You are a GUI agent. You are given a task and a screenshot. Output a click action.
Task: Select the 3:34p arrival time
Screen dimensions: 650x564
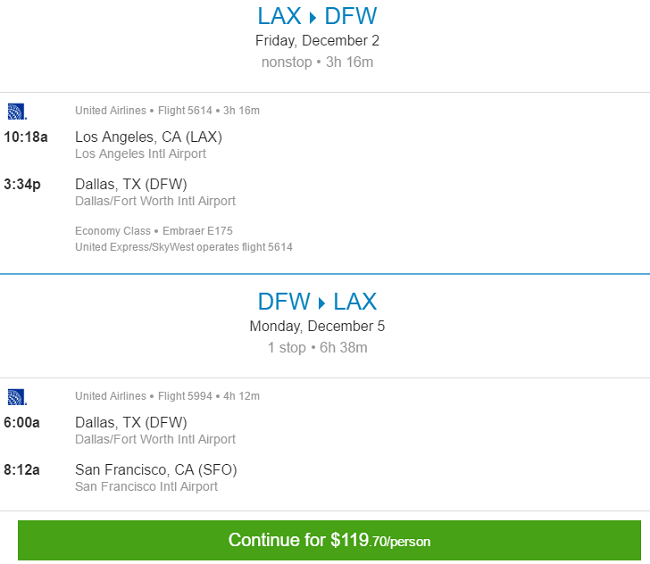[22, 183]
